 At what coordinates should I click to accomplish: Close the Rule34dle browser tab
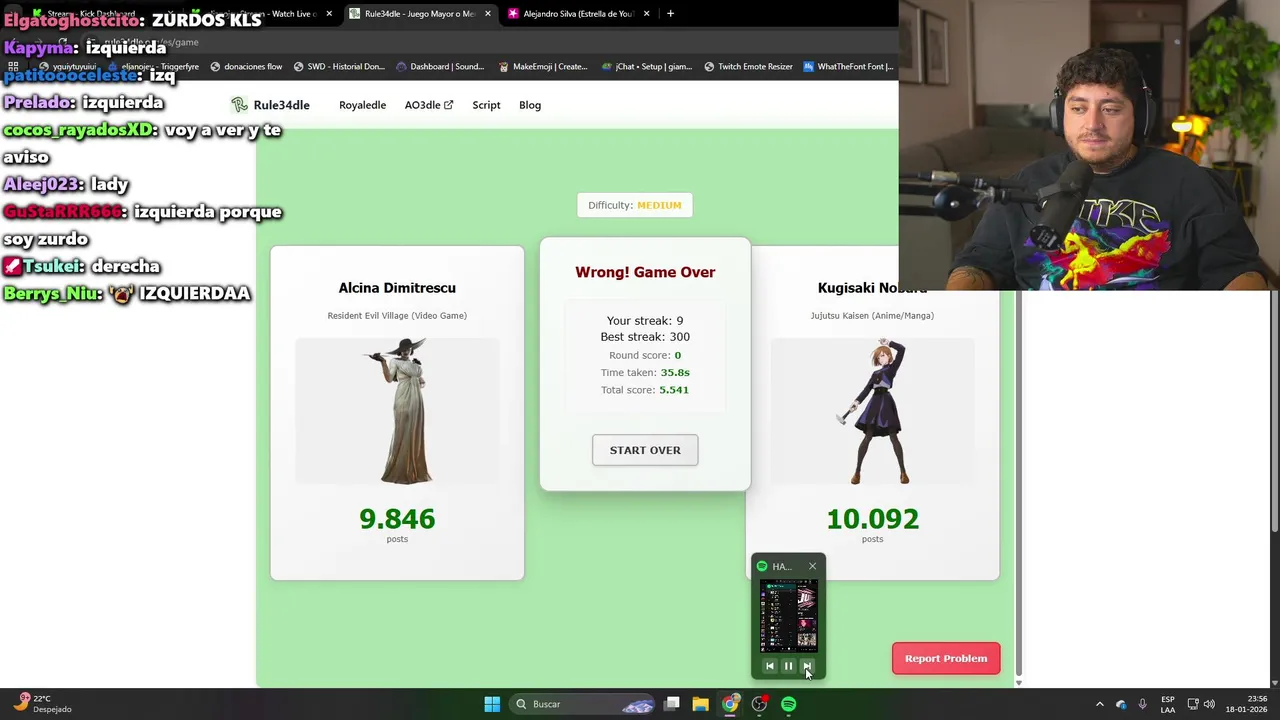coord(488,14)
